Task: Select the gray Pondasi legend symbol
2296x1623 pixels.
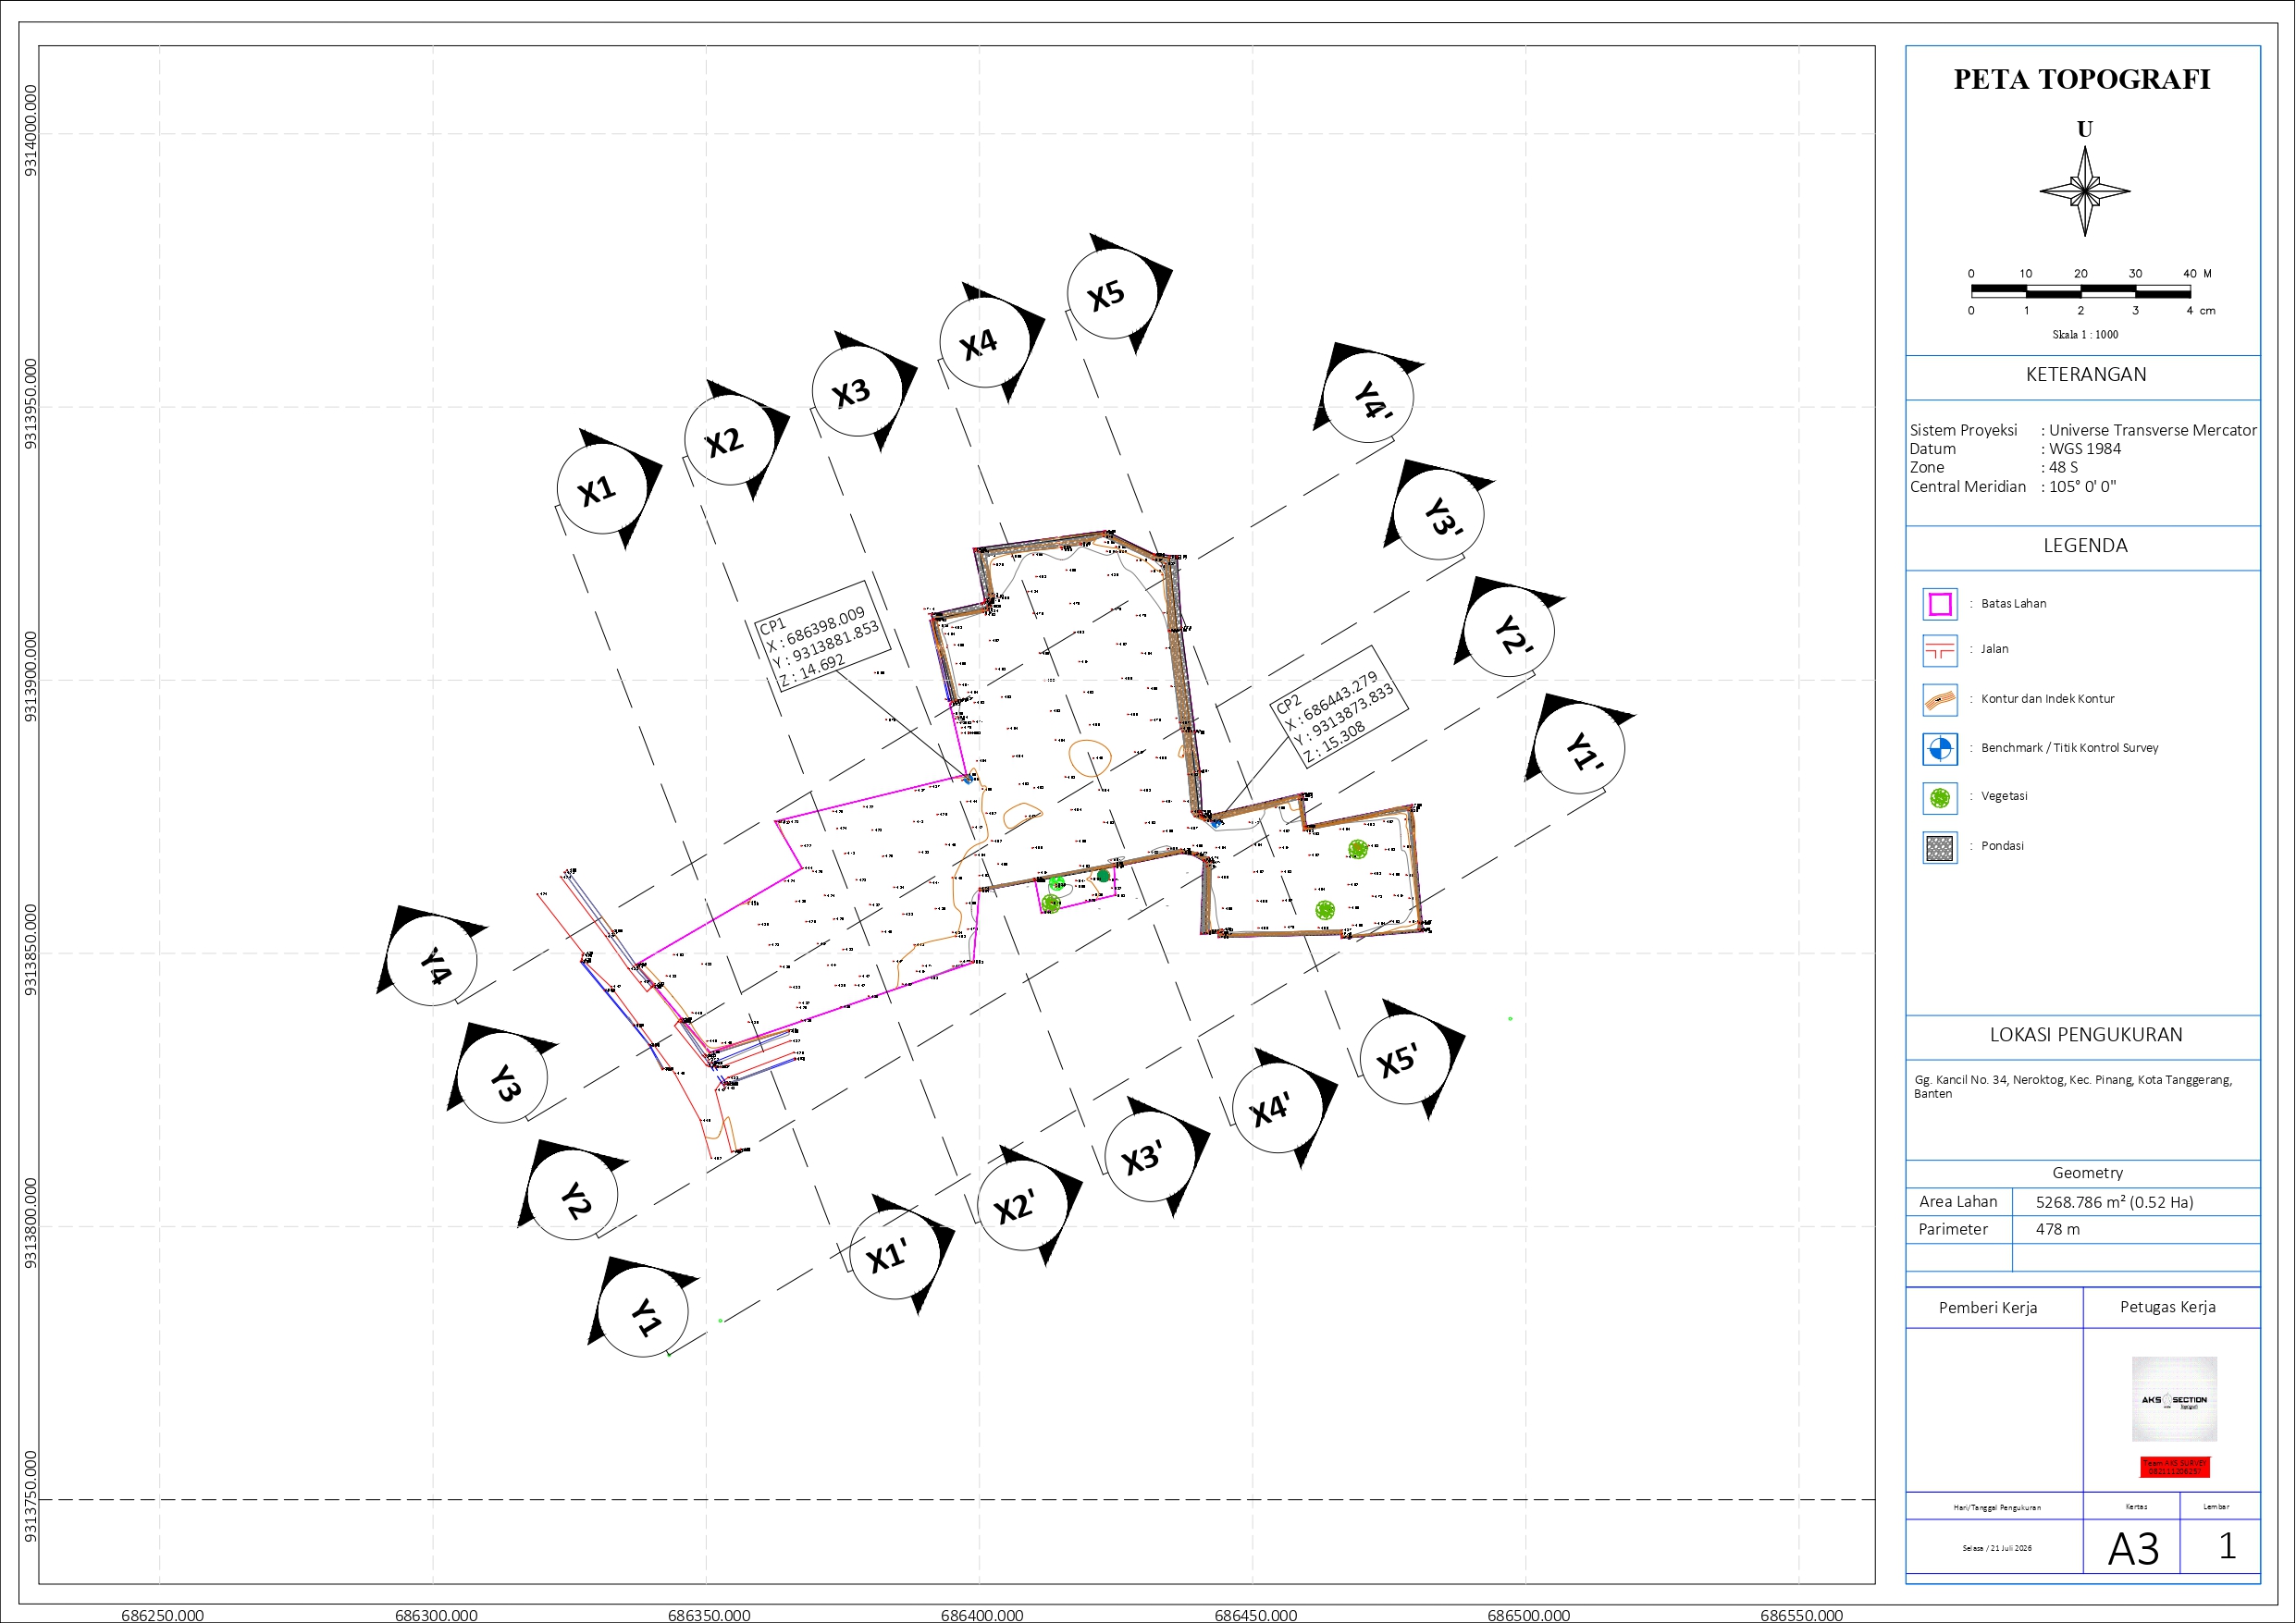Action: tap(1939, 848)
